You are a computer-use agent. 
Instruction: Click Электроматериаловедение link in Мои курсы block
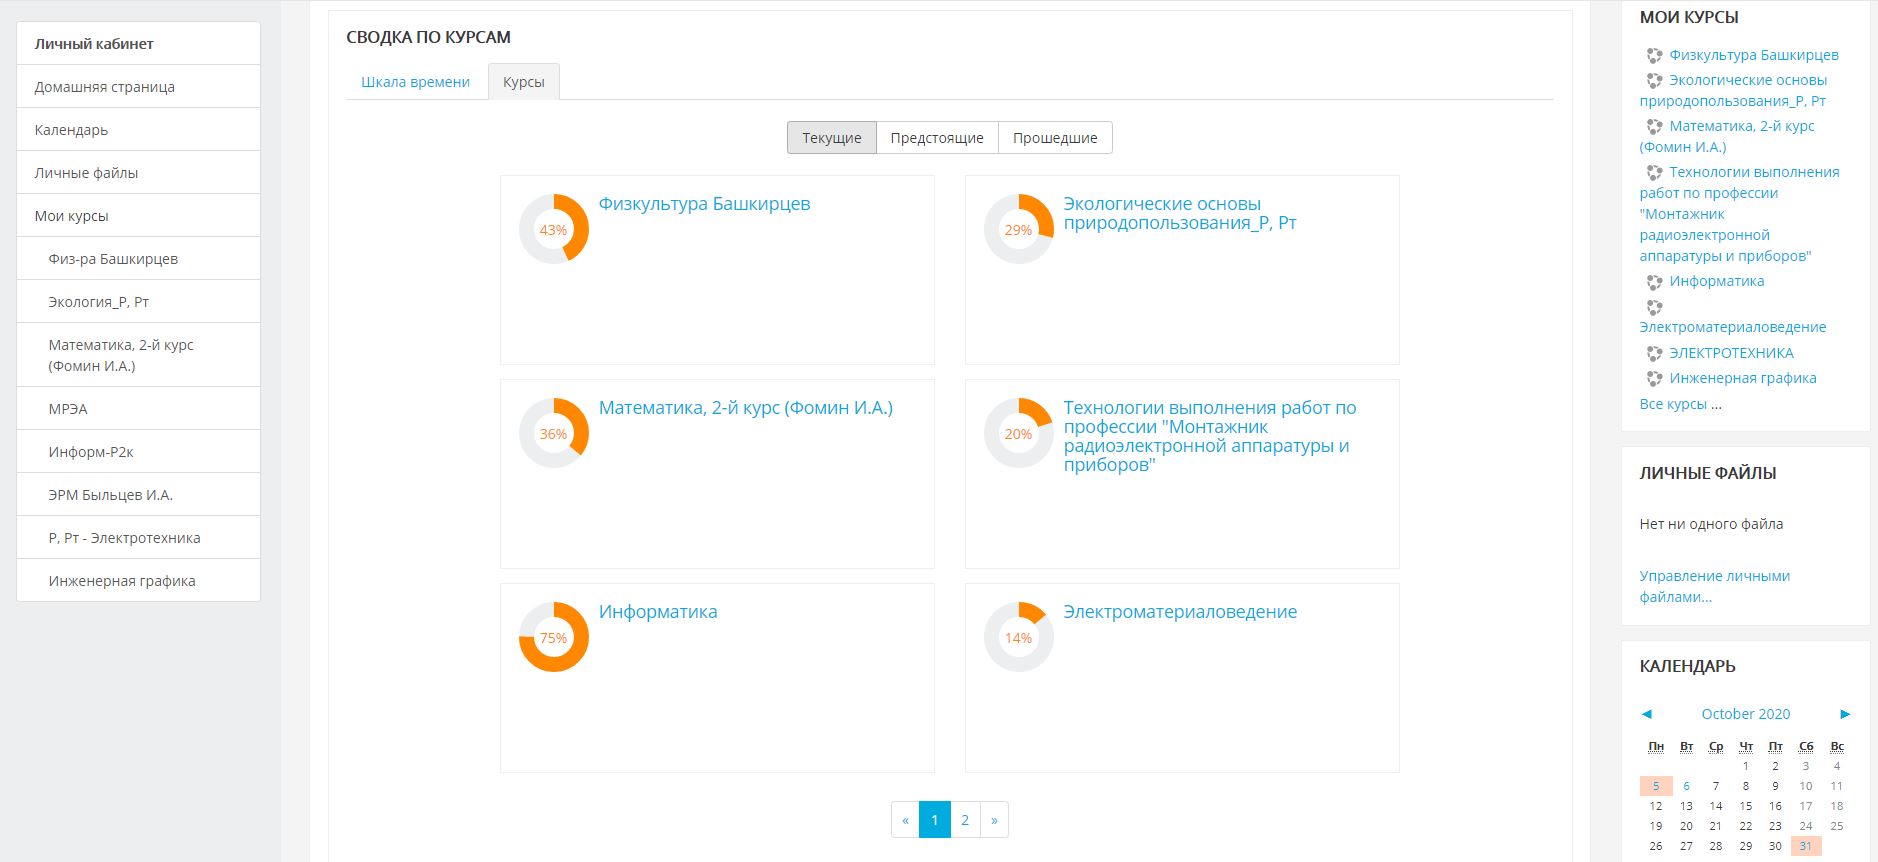tap(1733, 327)
